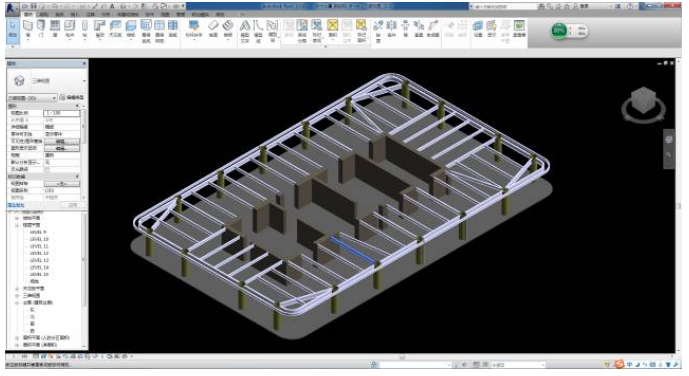Collapse the elevations node in project browser
Image resolution: width=689 pixels, height=376 pixels.
point(17,303)
